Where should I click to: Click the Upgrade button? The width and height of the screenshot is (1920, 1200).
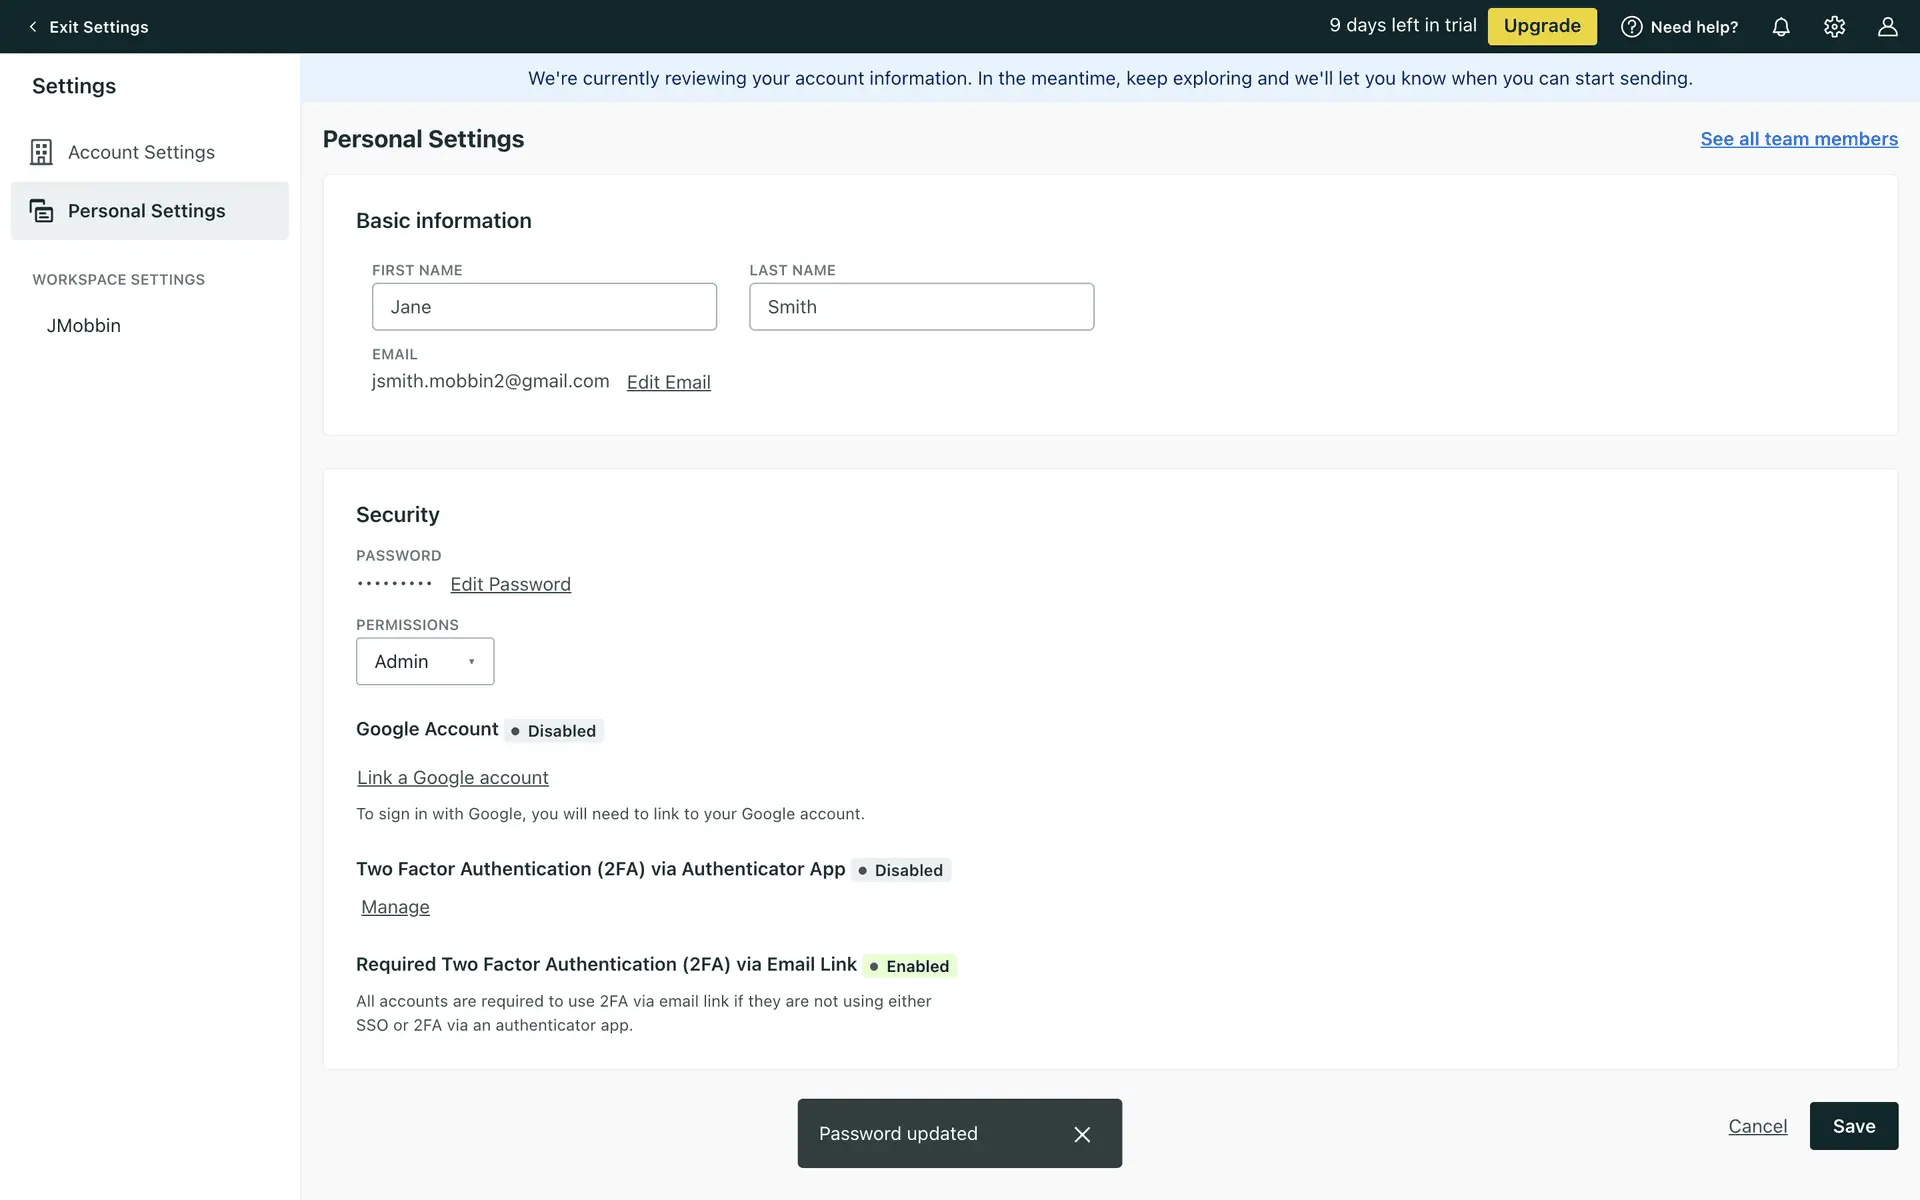pos(1541,26)
